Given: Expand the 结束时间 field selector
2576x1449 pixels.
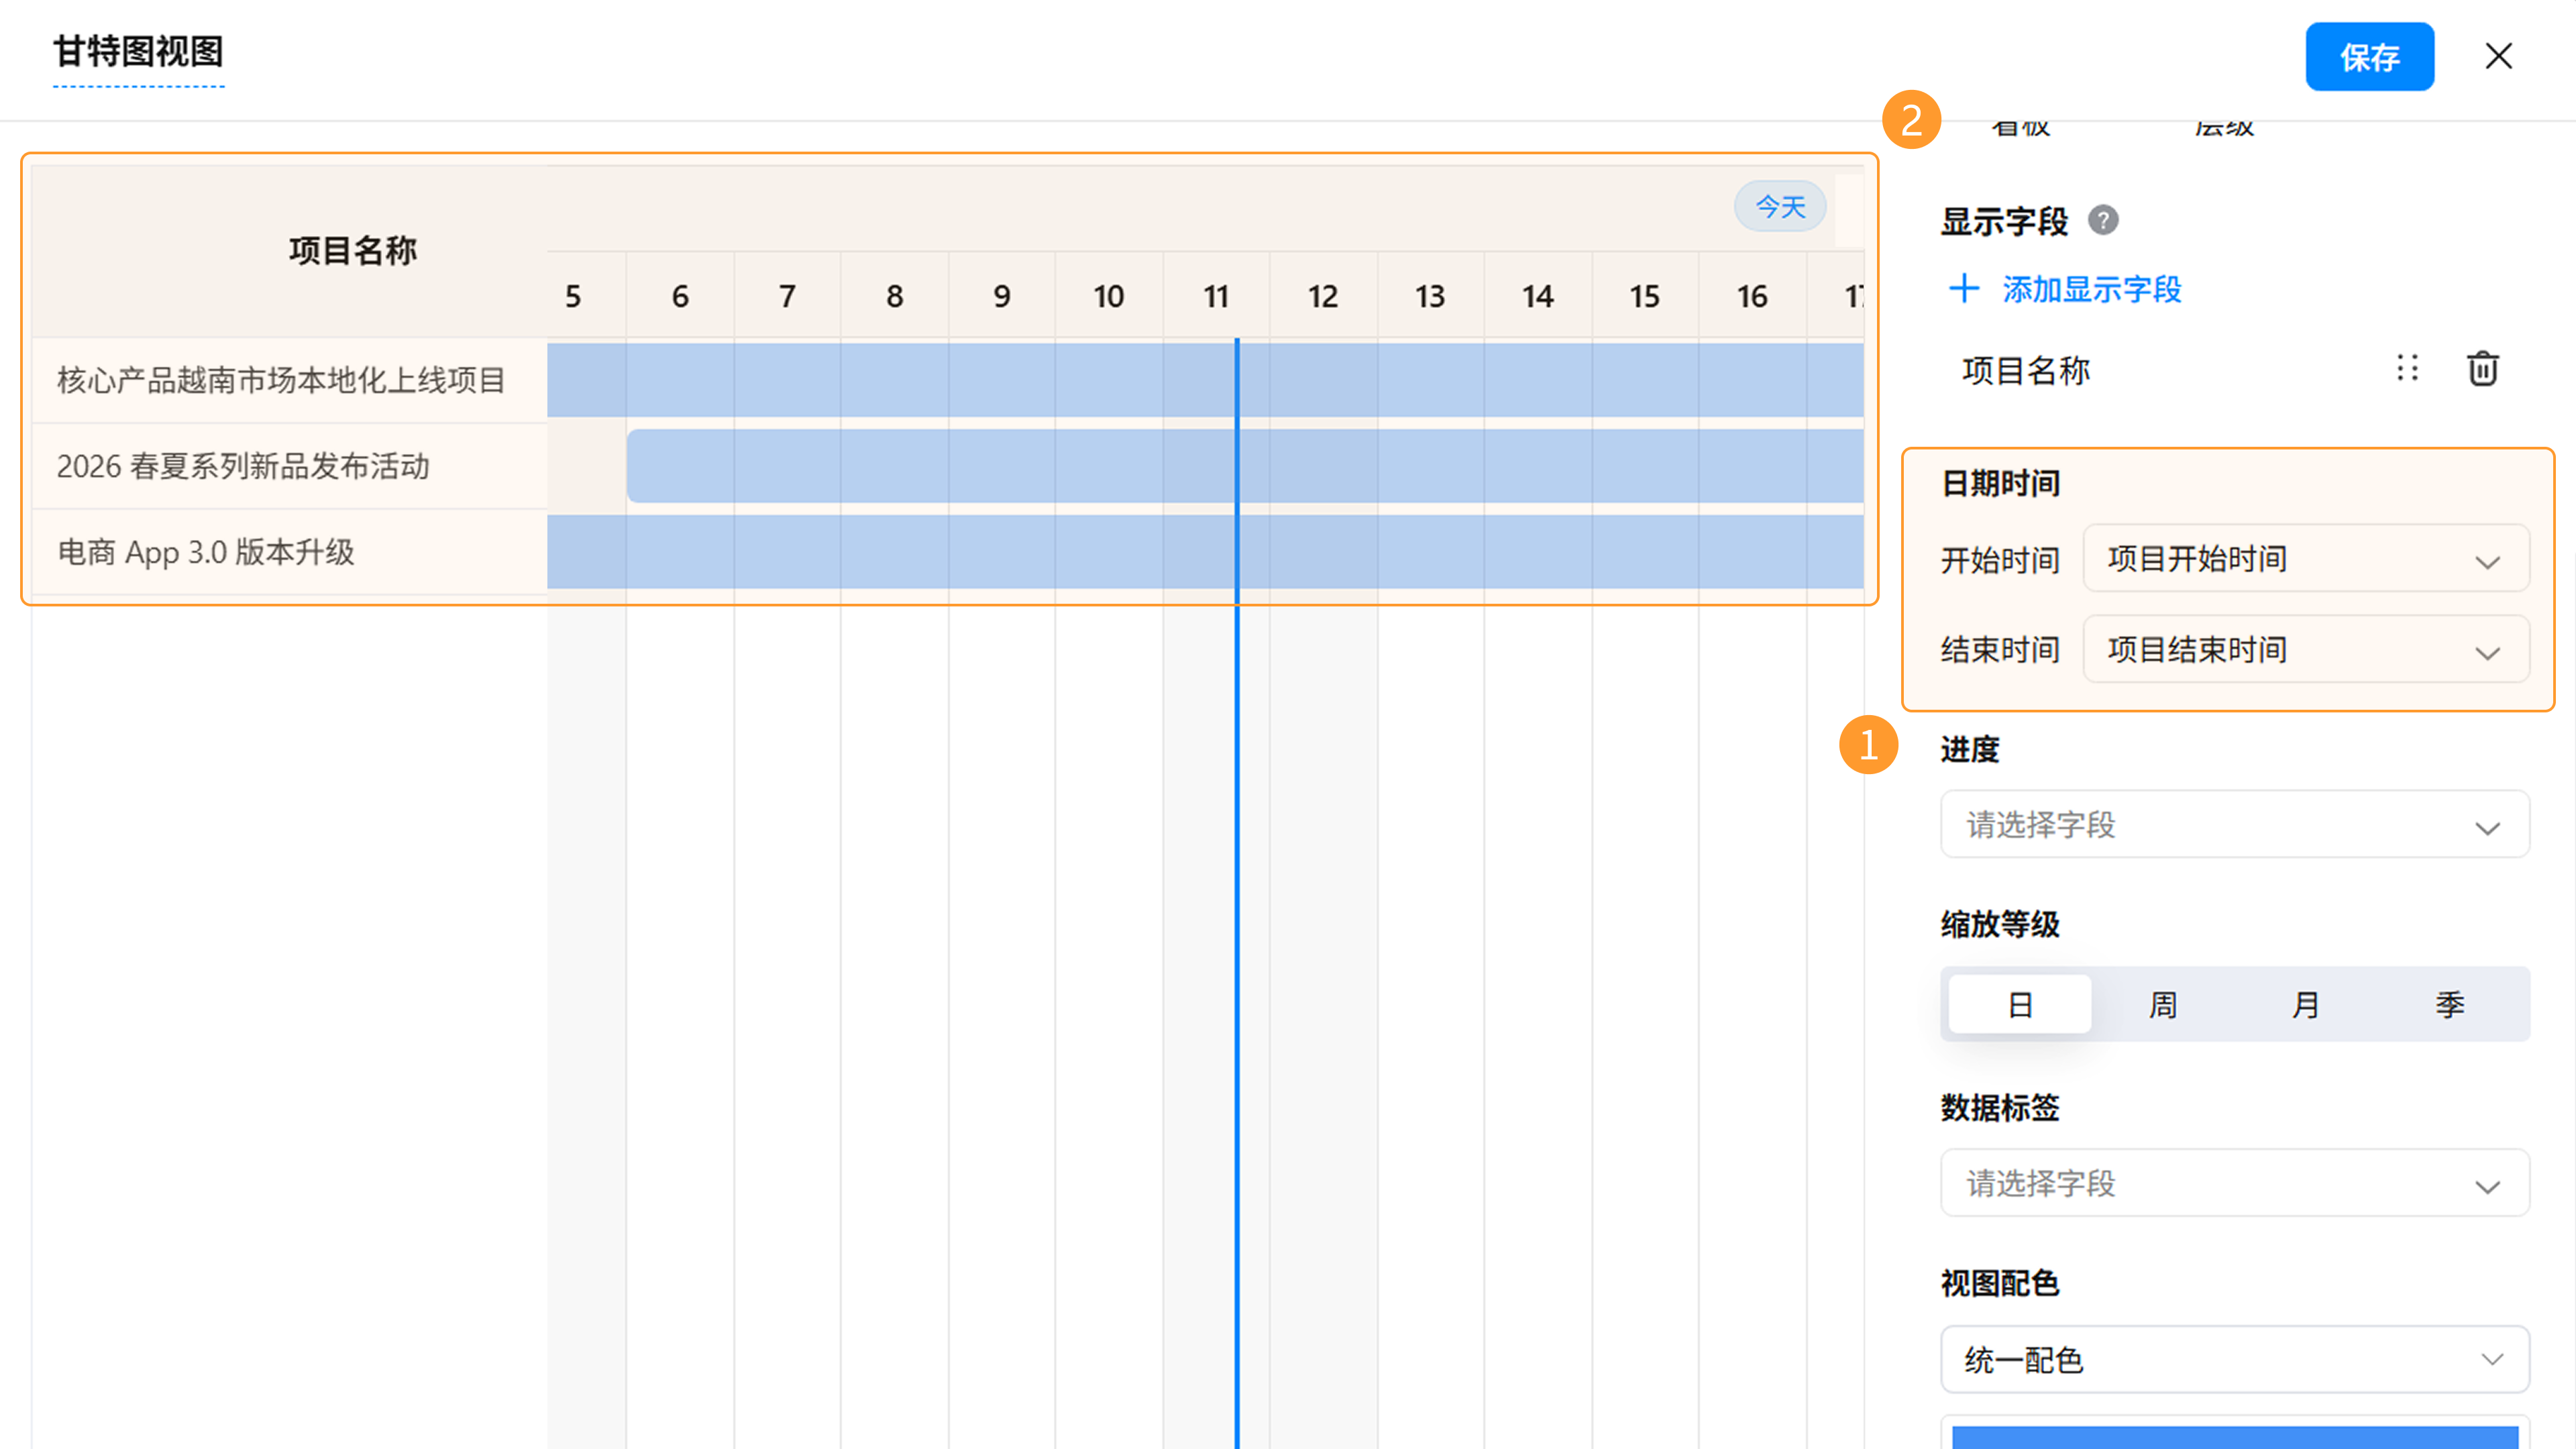Looking at the screenshot, I should coord(2306,650).
